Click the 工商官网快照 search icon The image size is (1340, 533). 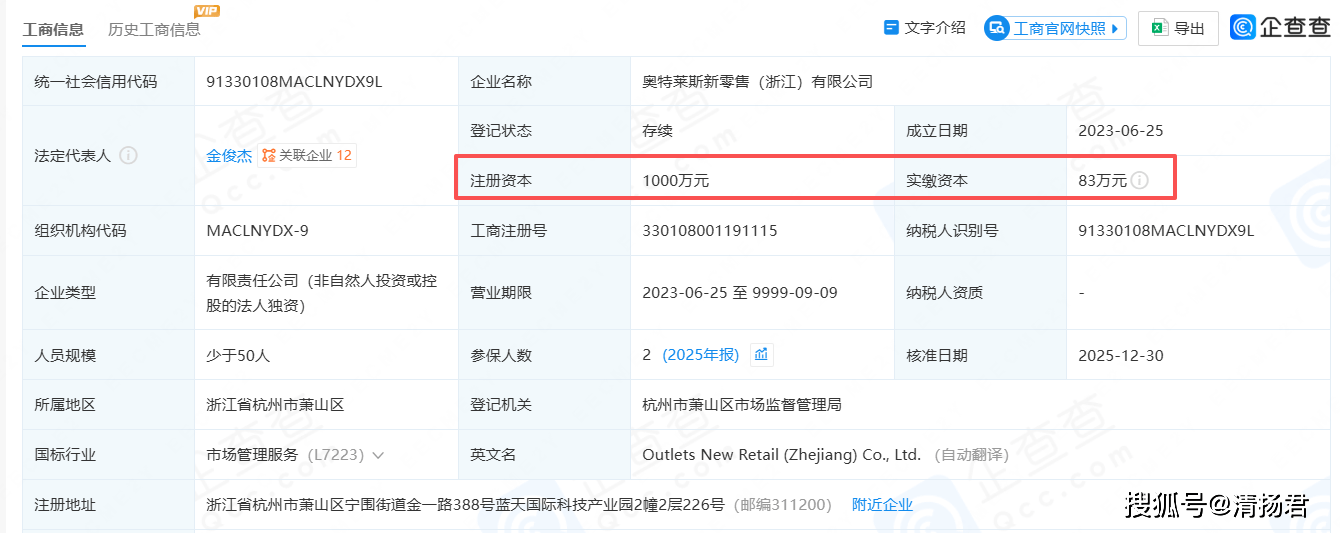click(997, 28)
